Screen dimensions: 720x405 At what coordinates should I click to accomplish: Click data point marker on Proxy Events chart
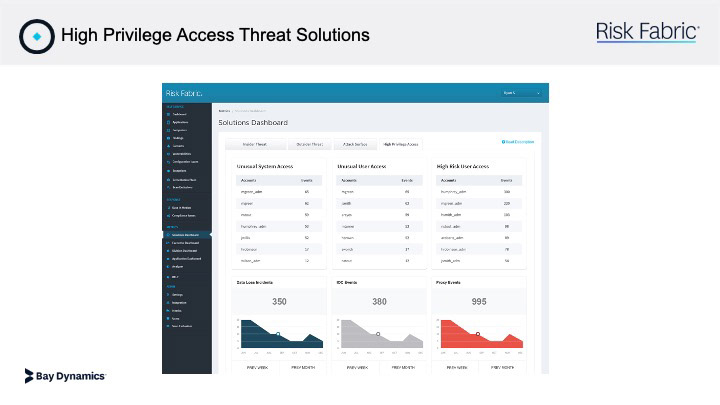click(x=478, y=334)
